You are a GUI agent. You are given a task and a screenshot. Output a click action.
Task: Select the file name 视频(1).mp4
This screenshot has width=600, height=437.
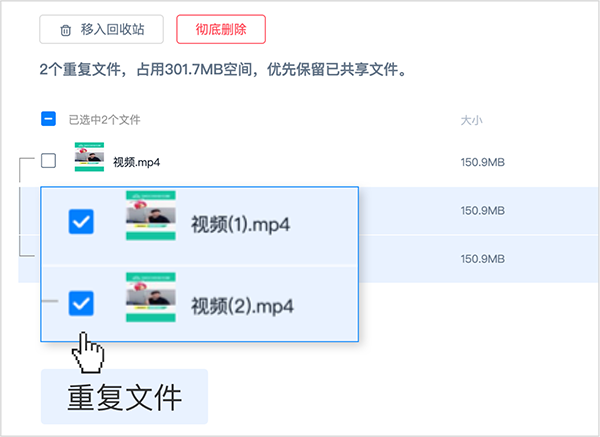(240, 223)
